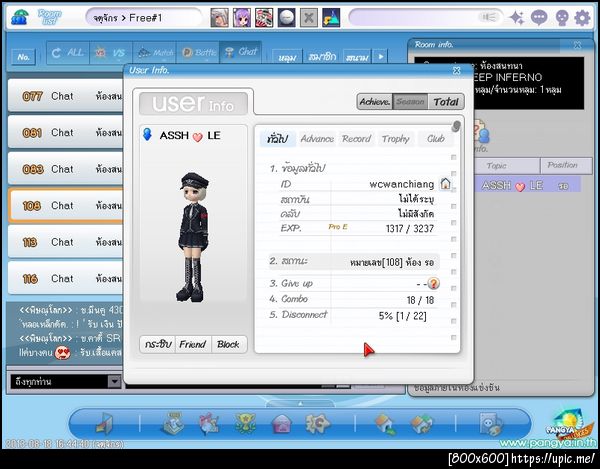The height and width of the screenshot is (469, 600).
Task: Open the pink mailbox house icon
Action: pyautogui.click(x=282, y=424)
